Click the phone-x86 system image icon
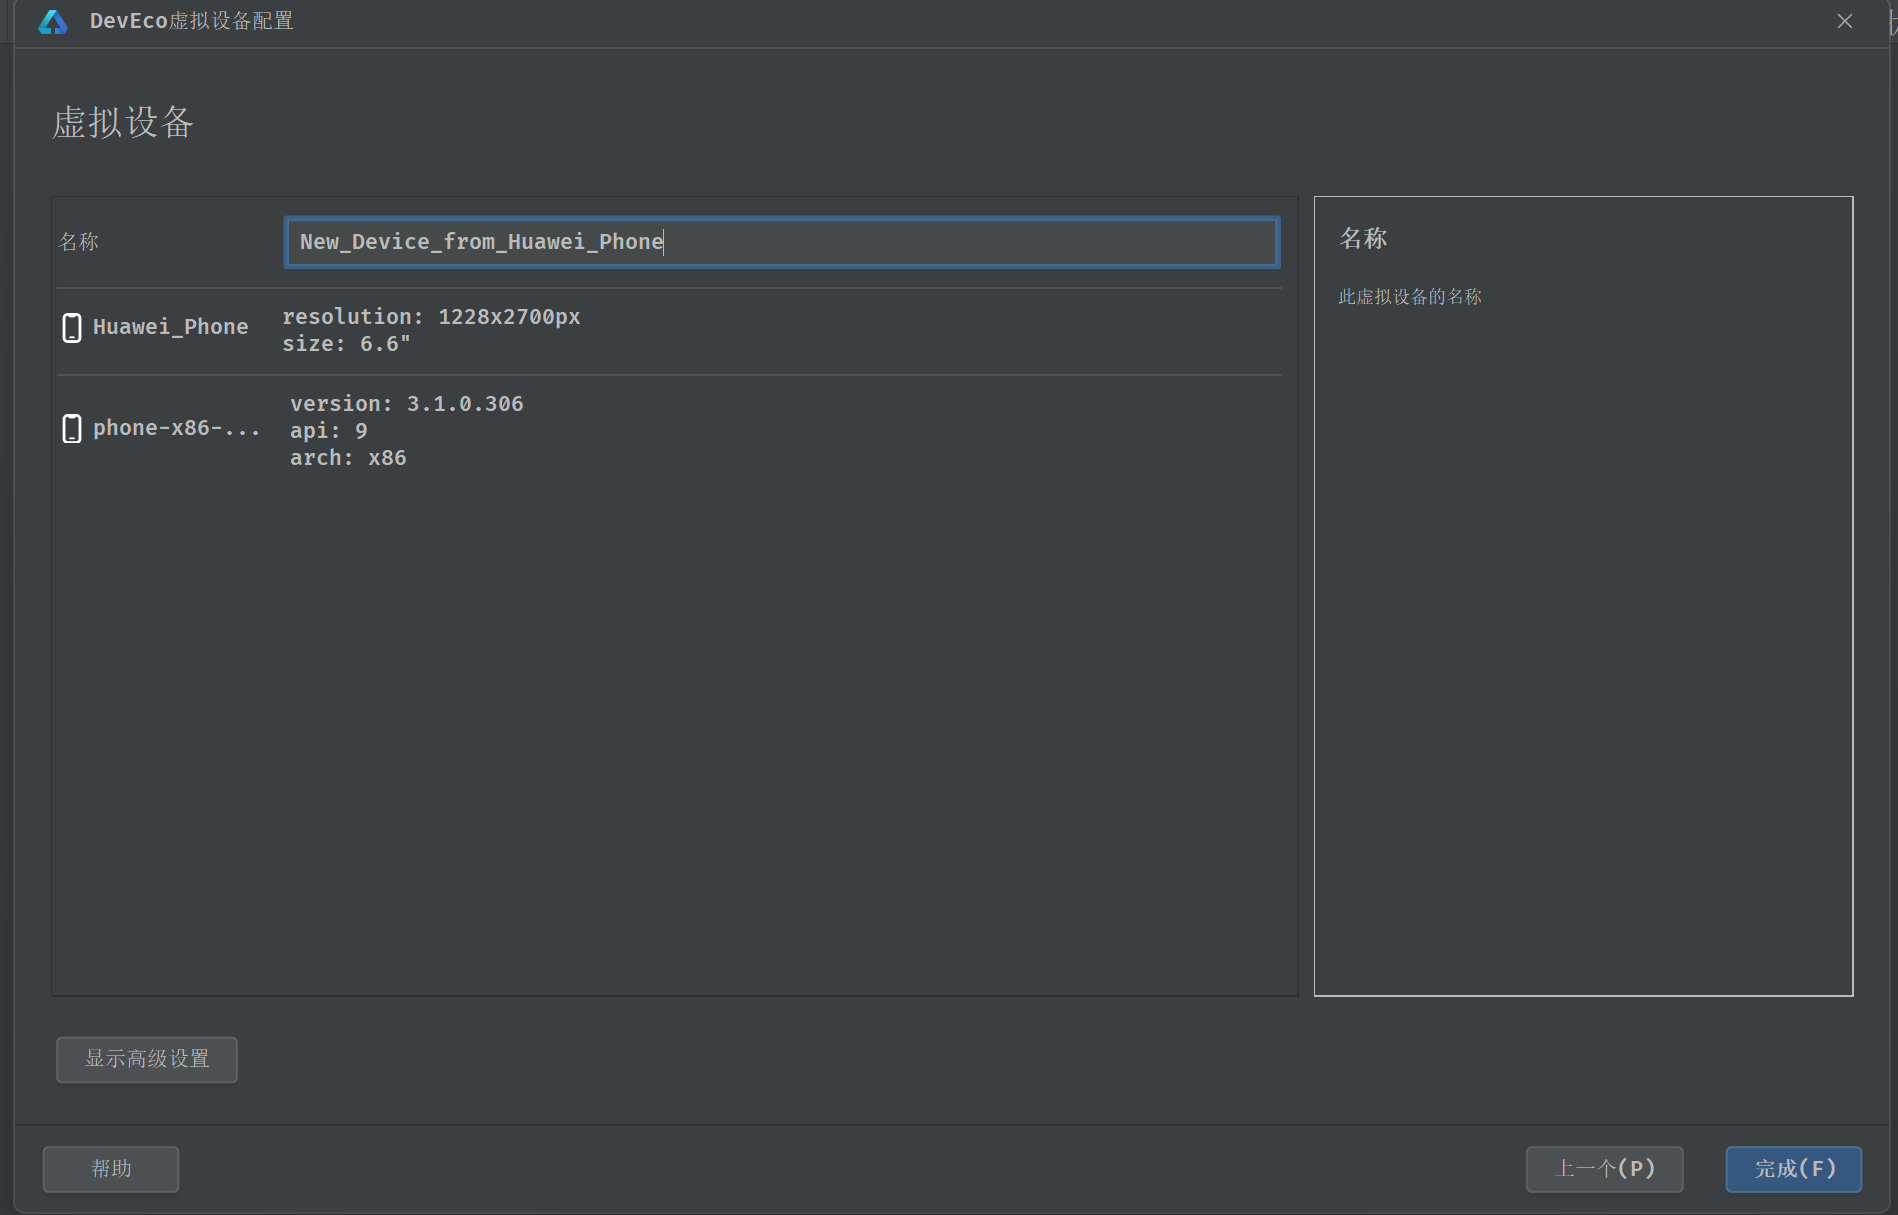The width and height of the screenshot is (1898, 1215). click(72, 429)
